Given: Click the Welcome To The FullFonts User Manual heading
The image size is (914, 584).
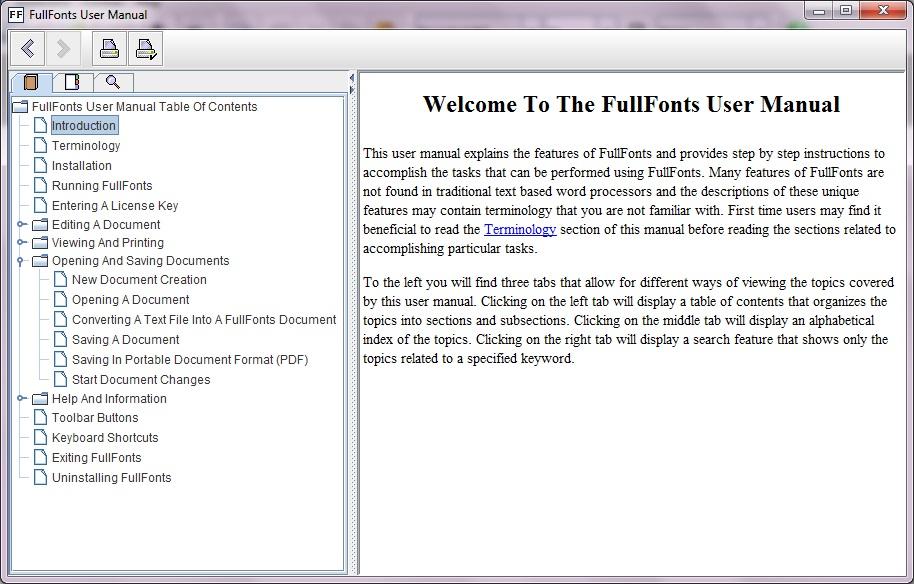Looking at the screenshot, I should coord(631,104).
